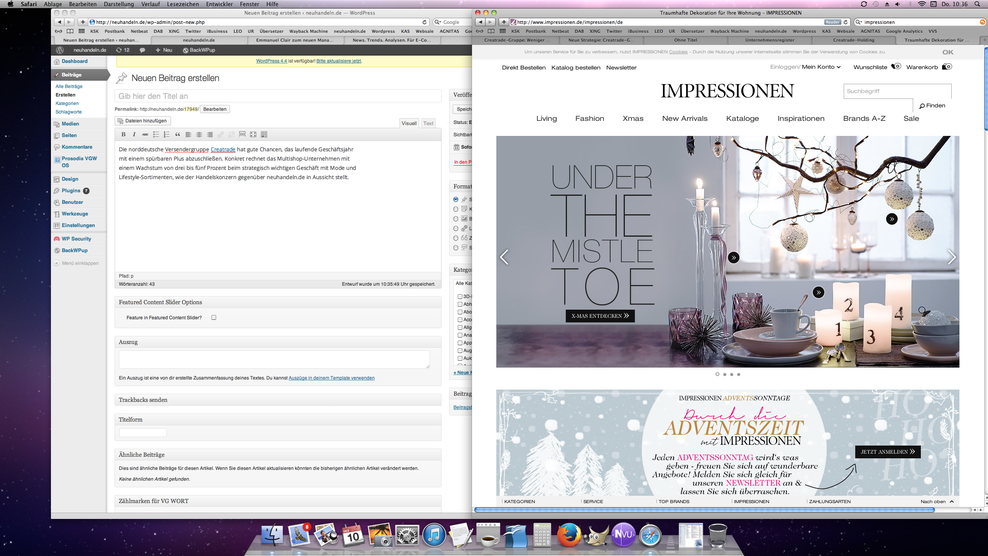The height and width of the screenshot is (556, 988).
Task: Reload the Impressionen page in Safari
Action: click(x=846, y=22)
